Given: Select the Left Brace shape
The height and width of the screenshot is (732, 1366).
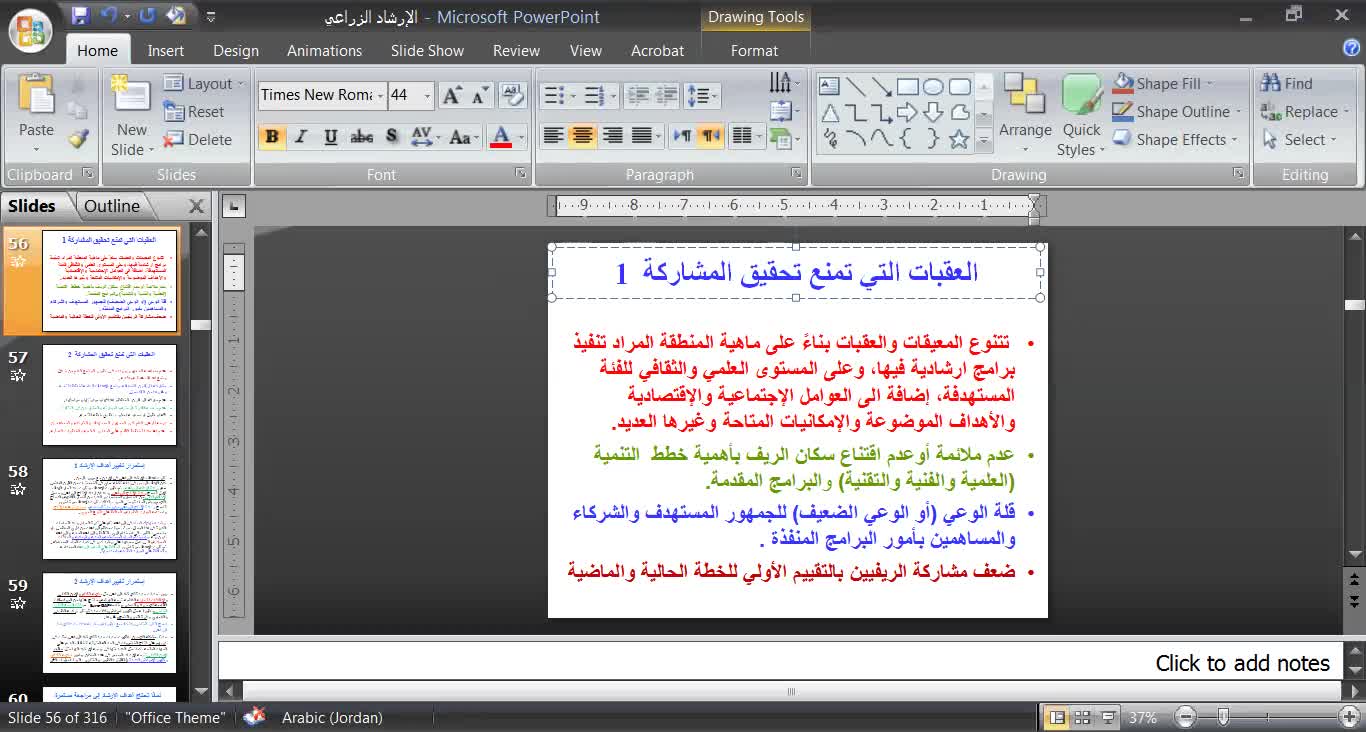Looking at the screenshot, I should click(908, 139).
